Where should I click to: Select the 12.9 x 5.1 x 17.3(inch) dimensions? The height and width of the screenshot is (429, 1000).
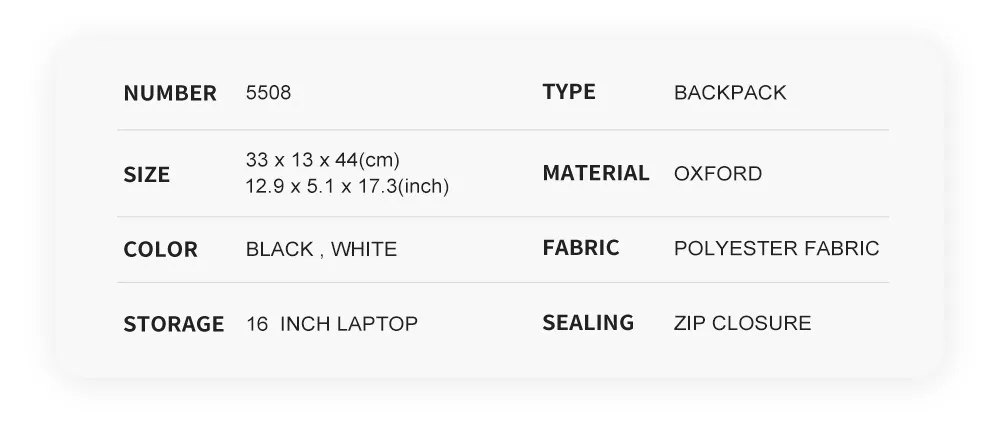point(347,186)
